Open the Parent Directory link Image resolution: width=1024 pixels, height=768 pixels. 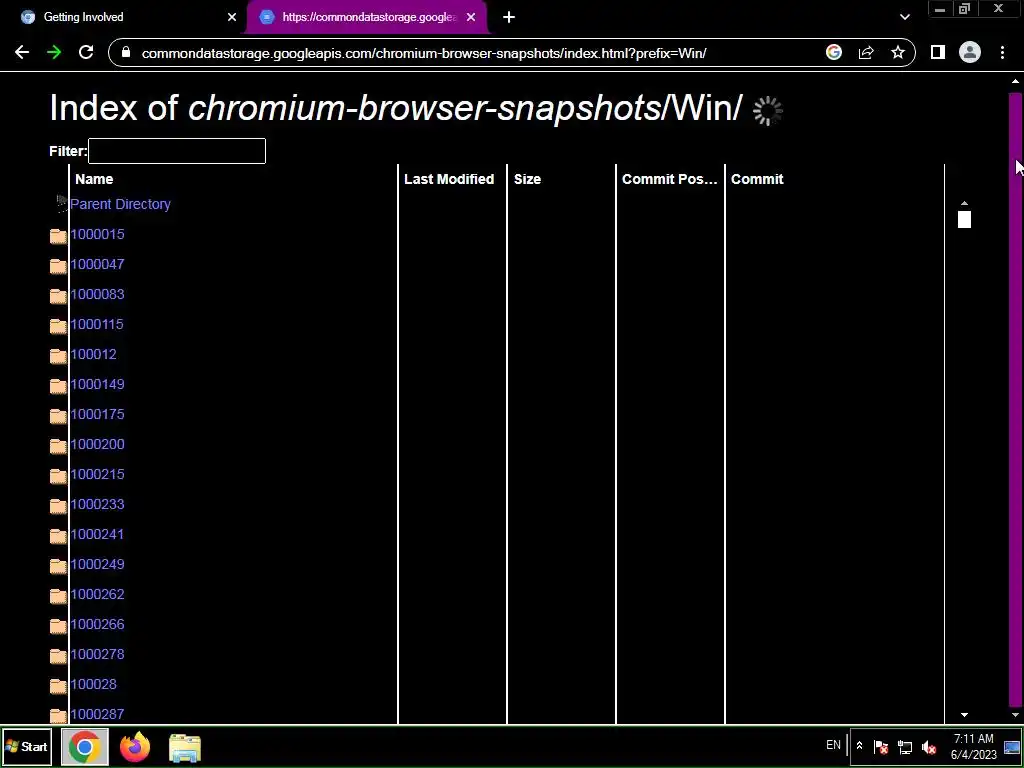[x=120, y=204]
